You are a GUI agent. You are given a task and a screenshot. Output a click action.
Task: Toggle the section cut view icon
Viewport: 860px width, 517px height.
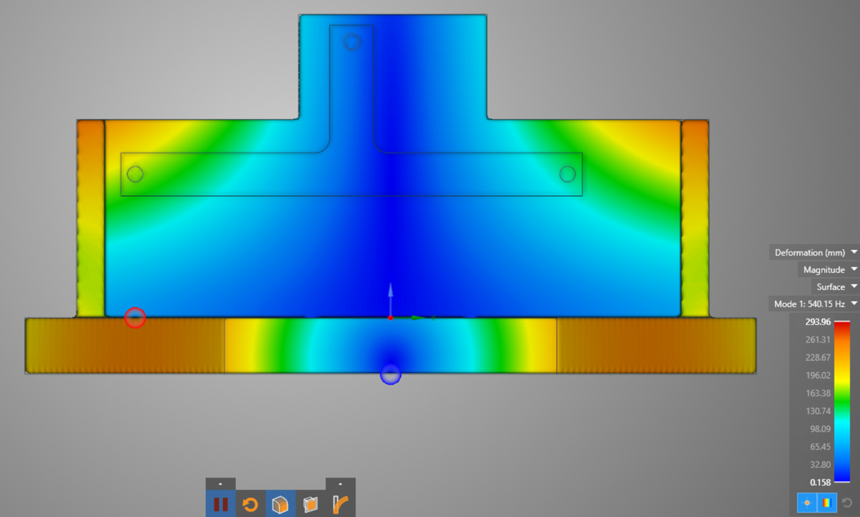pos(310,504)
